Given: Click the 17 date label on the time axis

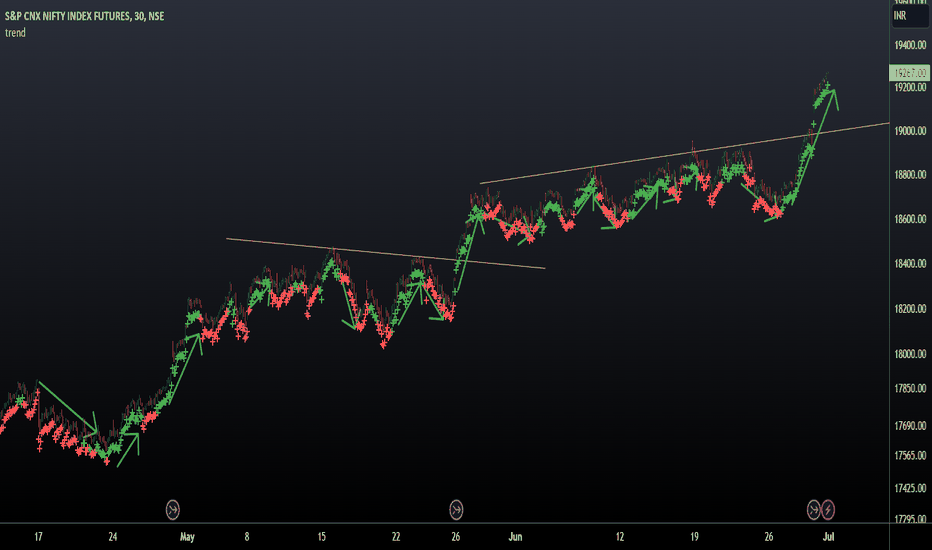Looking at the screenshot, I should click(38, 537).
